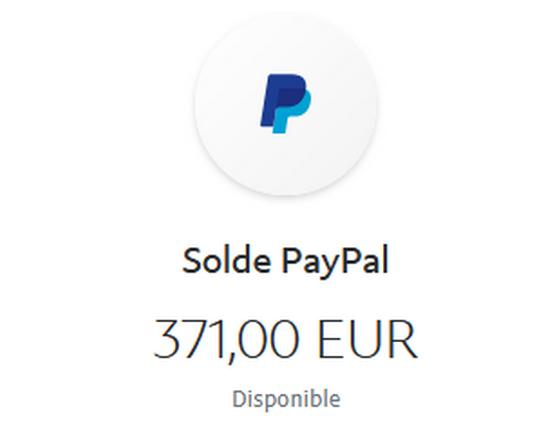Click the Disponible status label
This screenshot has height=430, width=555.
286,400
